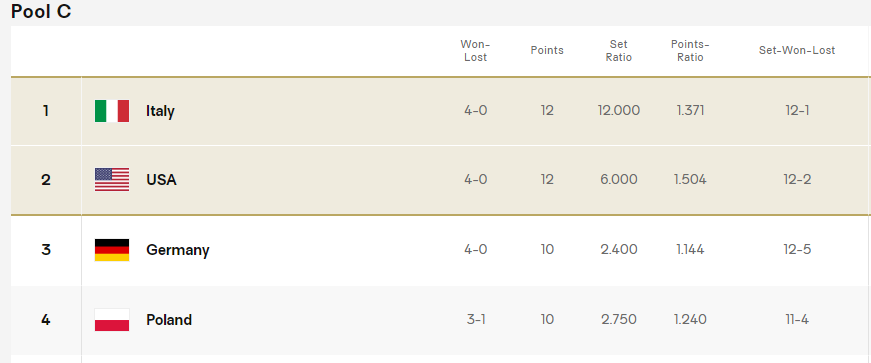The image size is (871, 363).
Task: Open the Poland team link
Action: [x=169, y=320]
